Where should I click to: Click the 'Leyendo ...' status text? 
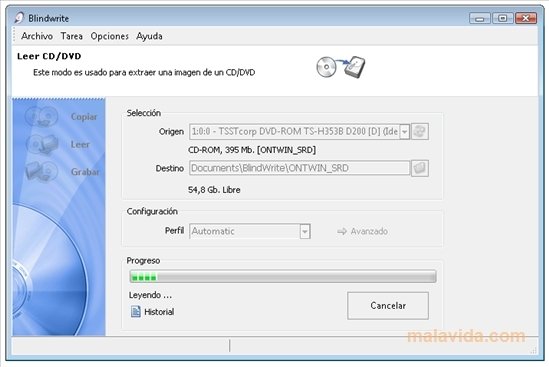point(150,295)
